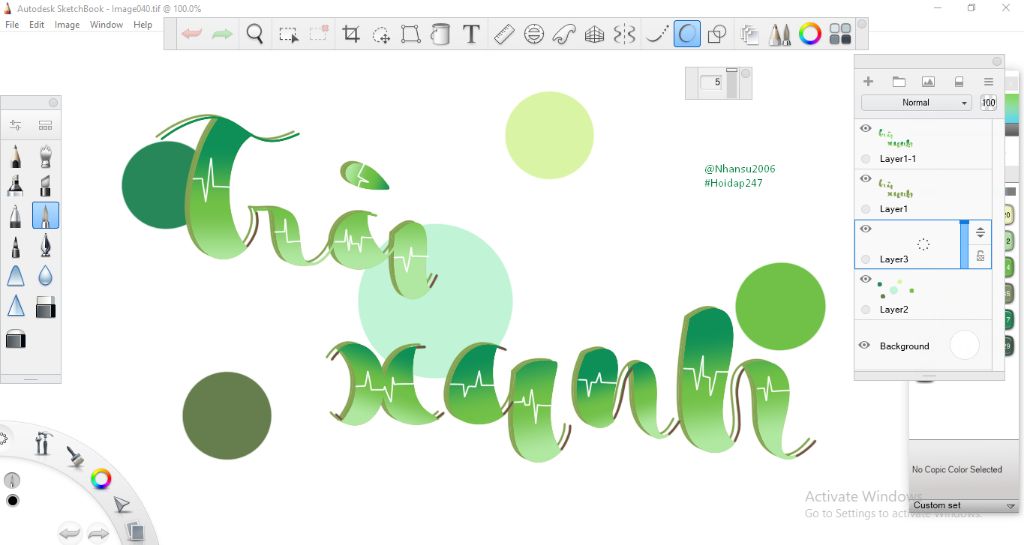Open the Edit menu
This screenshot has height=545, width=1024.
[x=37, y=25]
